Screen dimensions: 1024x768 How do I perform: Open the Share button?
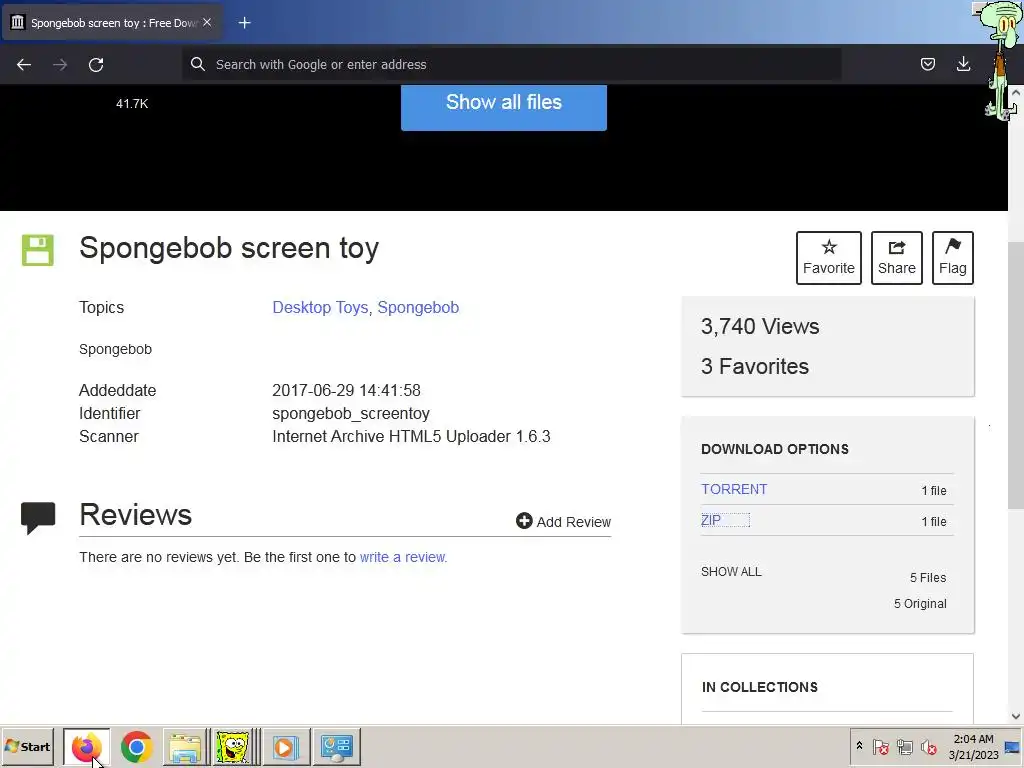(897, 257)
